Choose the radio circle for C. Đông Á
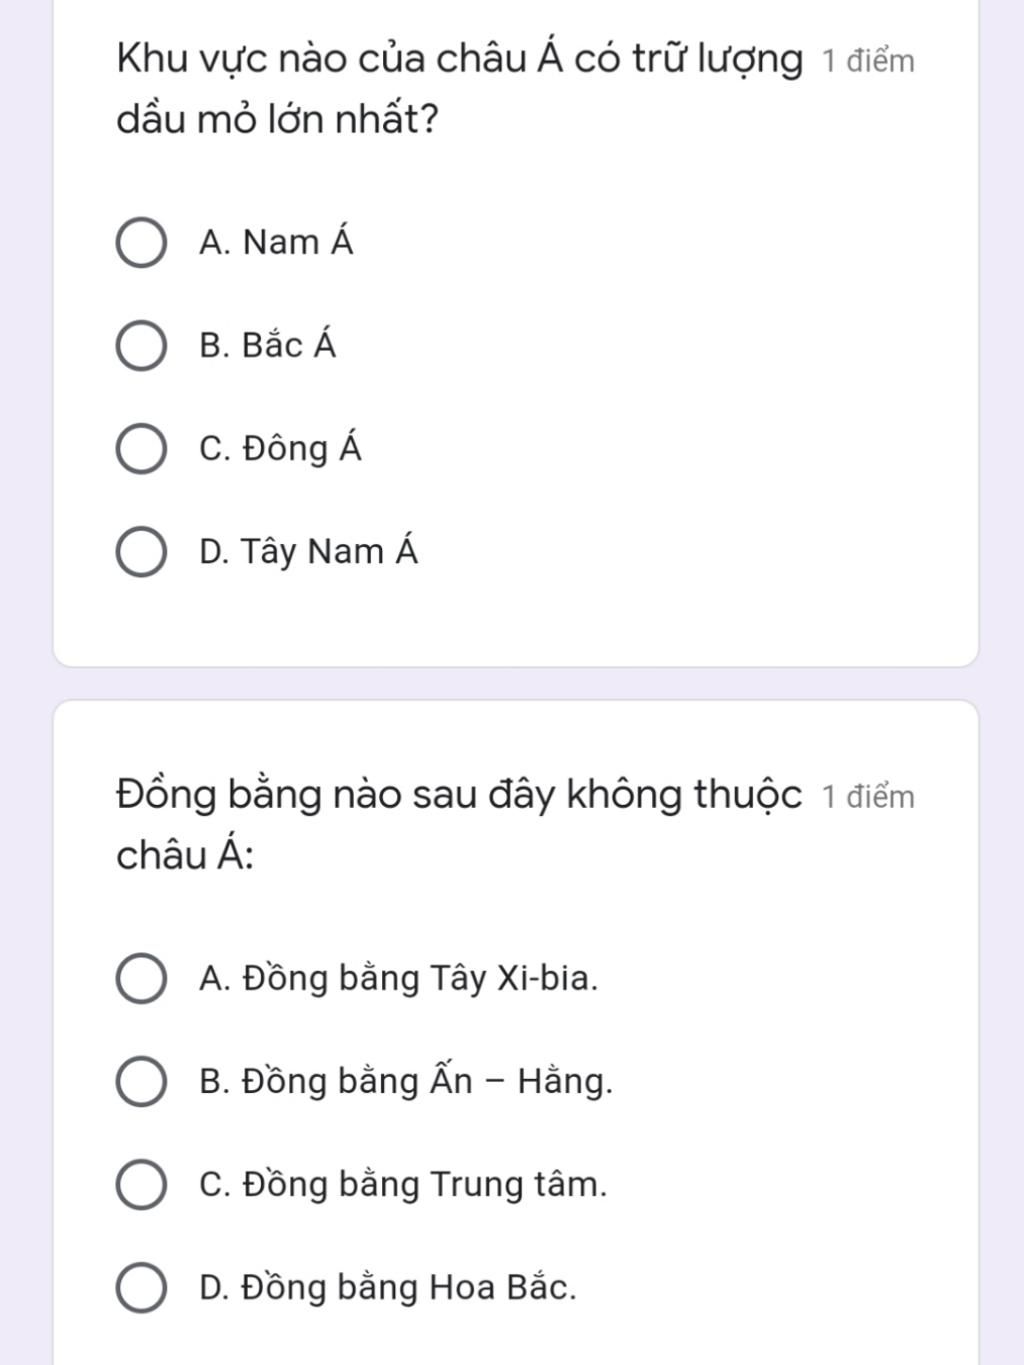1024x1365 pixels. pos(141,449)
